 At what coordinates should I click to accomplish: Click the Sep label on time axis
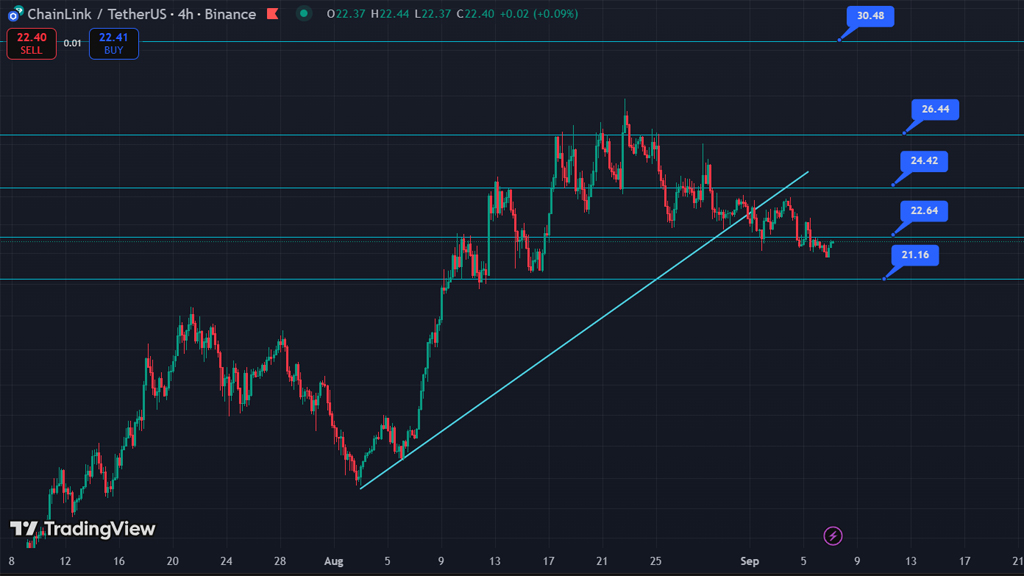tap(750, 561)
